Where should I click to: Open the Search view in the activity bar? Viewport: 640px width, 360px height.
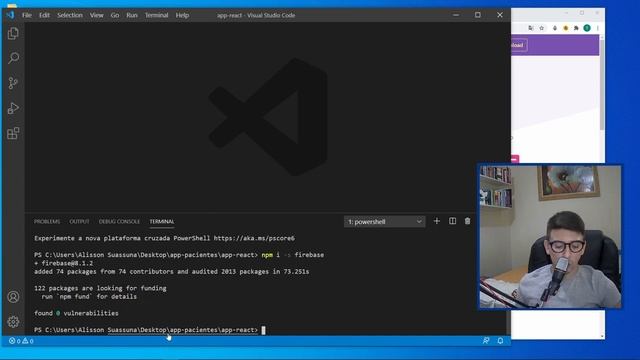[x=13, y=58]
